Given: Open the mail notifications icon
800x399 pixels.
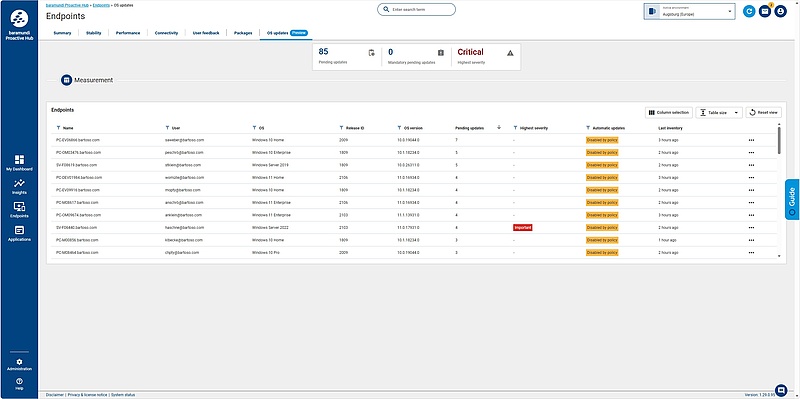Looking at the screenshot, I should point(765,11).
